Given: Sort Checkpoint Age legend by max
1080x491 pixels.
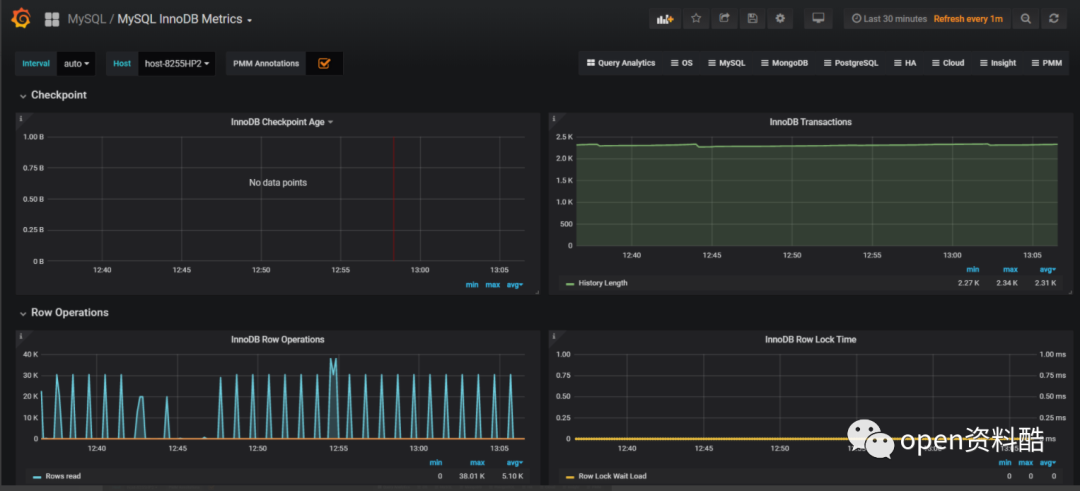Looking at the screenshot, I should coord(492,285).
